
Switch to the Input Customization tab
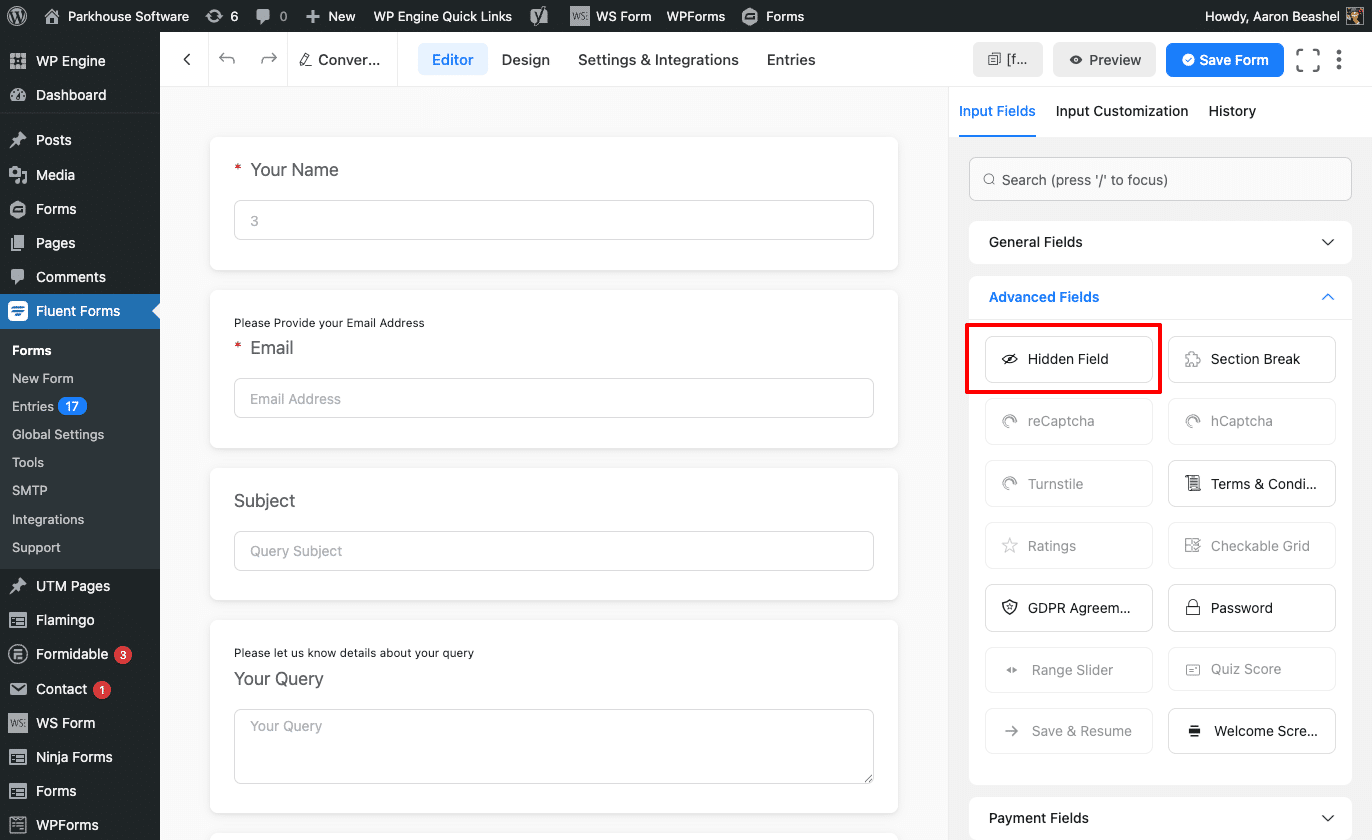tap(1121, 111)
